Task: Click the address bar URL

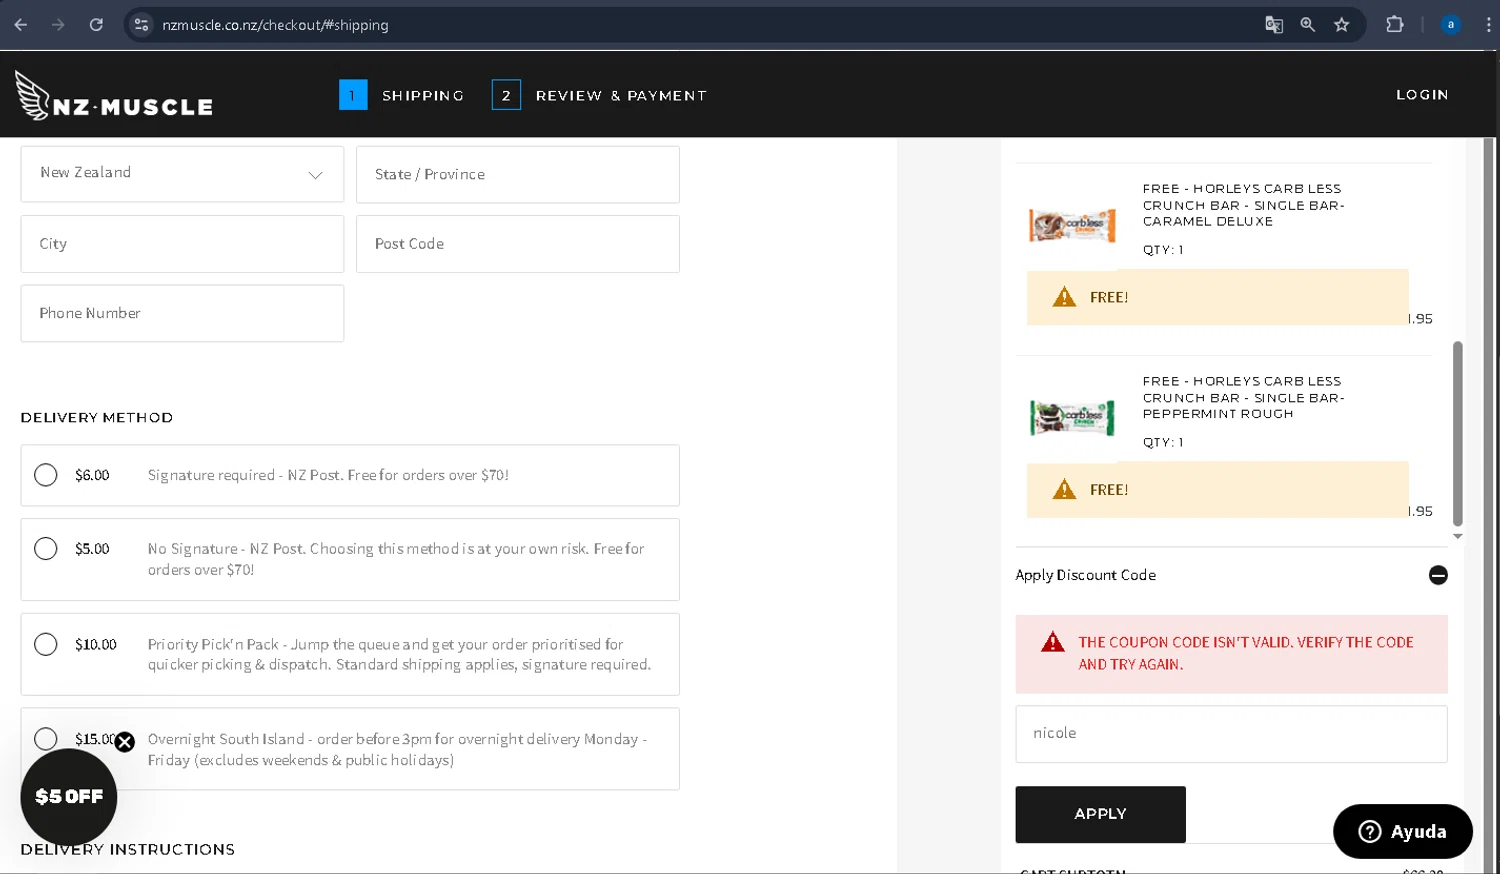Action: coord(275,25)
